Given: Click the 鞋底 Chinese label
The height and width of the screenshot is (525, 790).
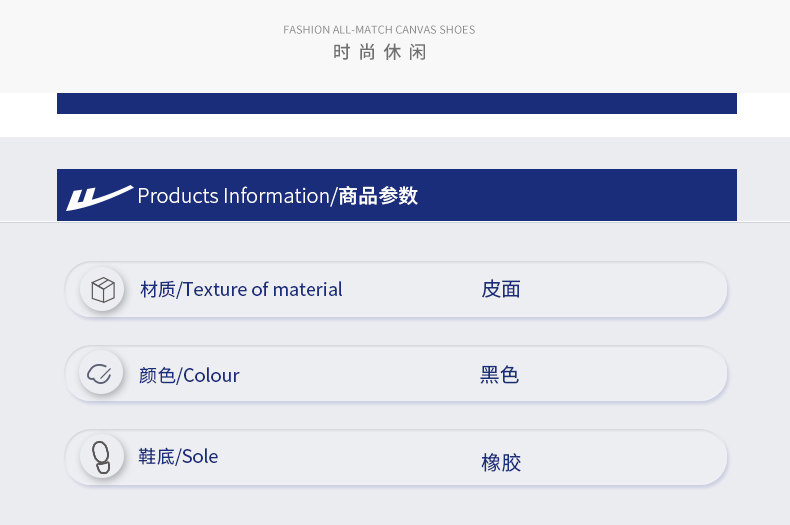Looking at the screenshot, I should click(x=156, y=457).
